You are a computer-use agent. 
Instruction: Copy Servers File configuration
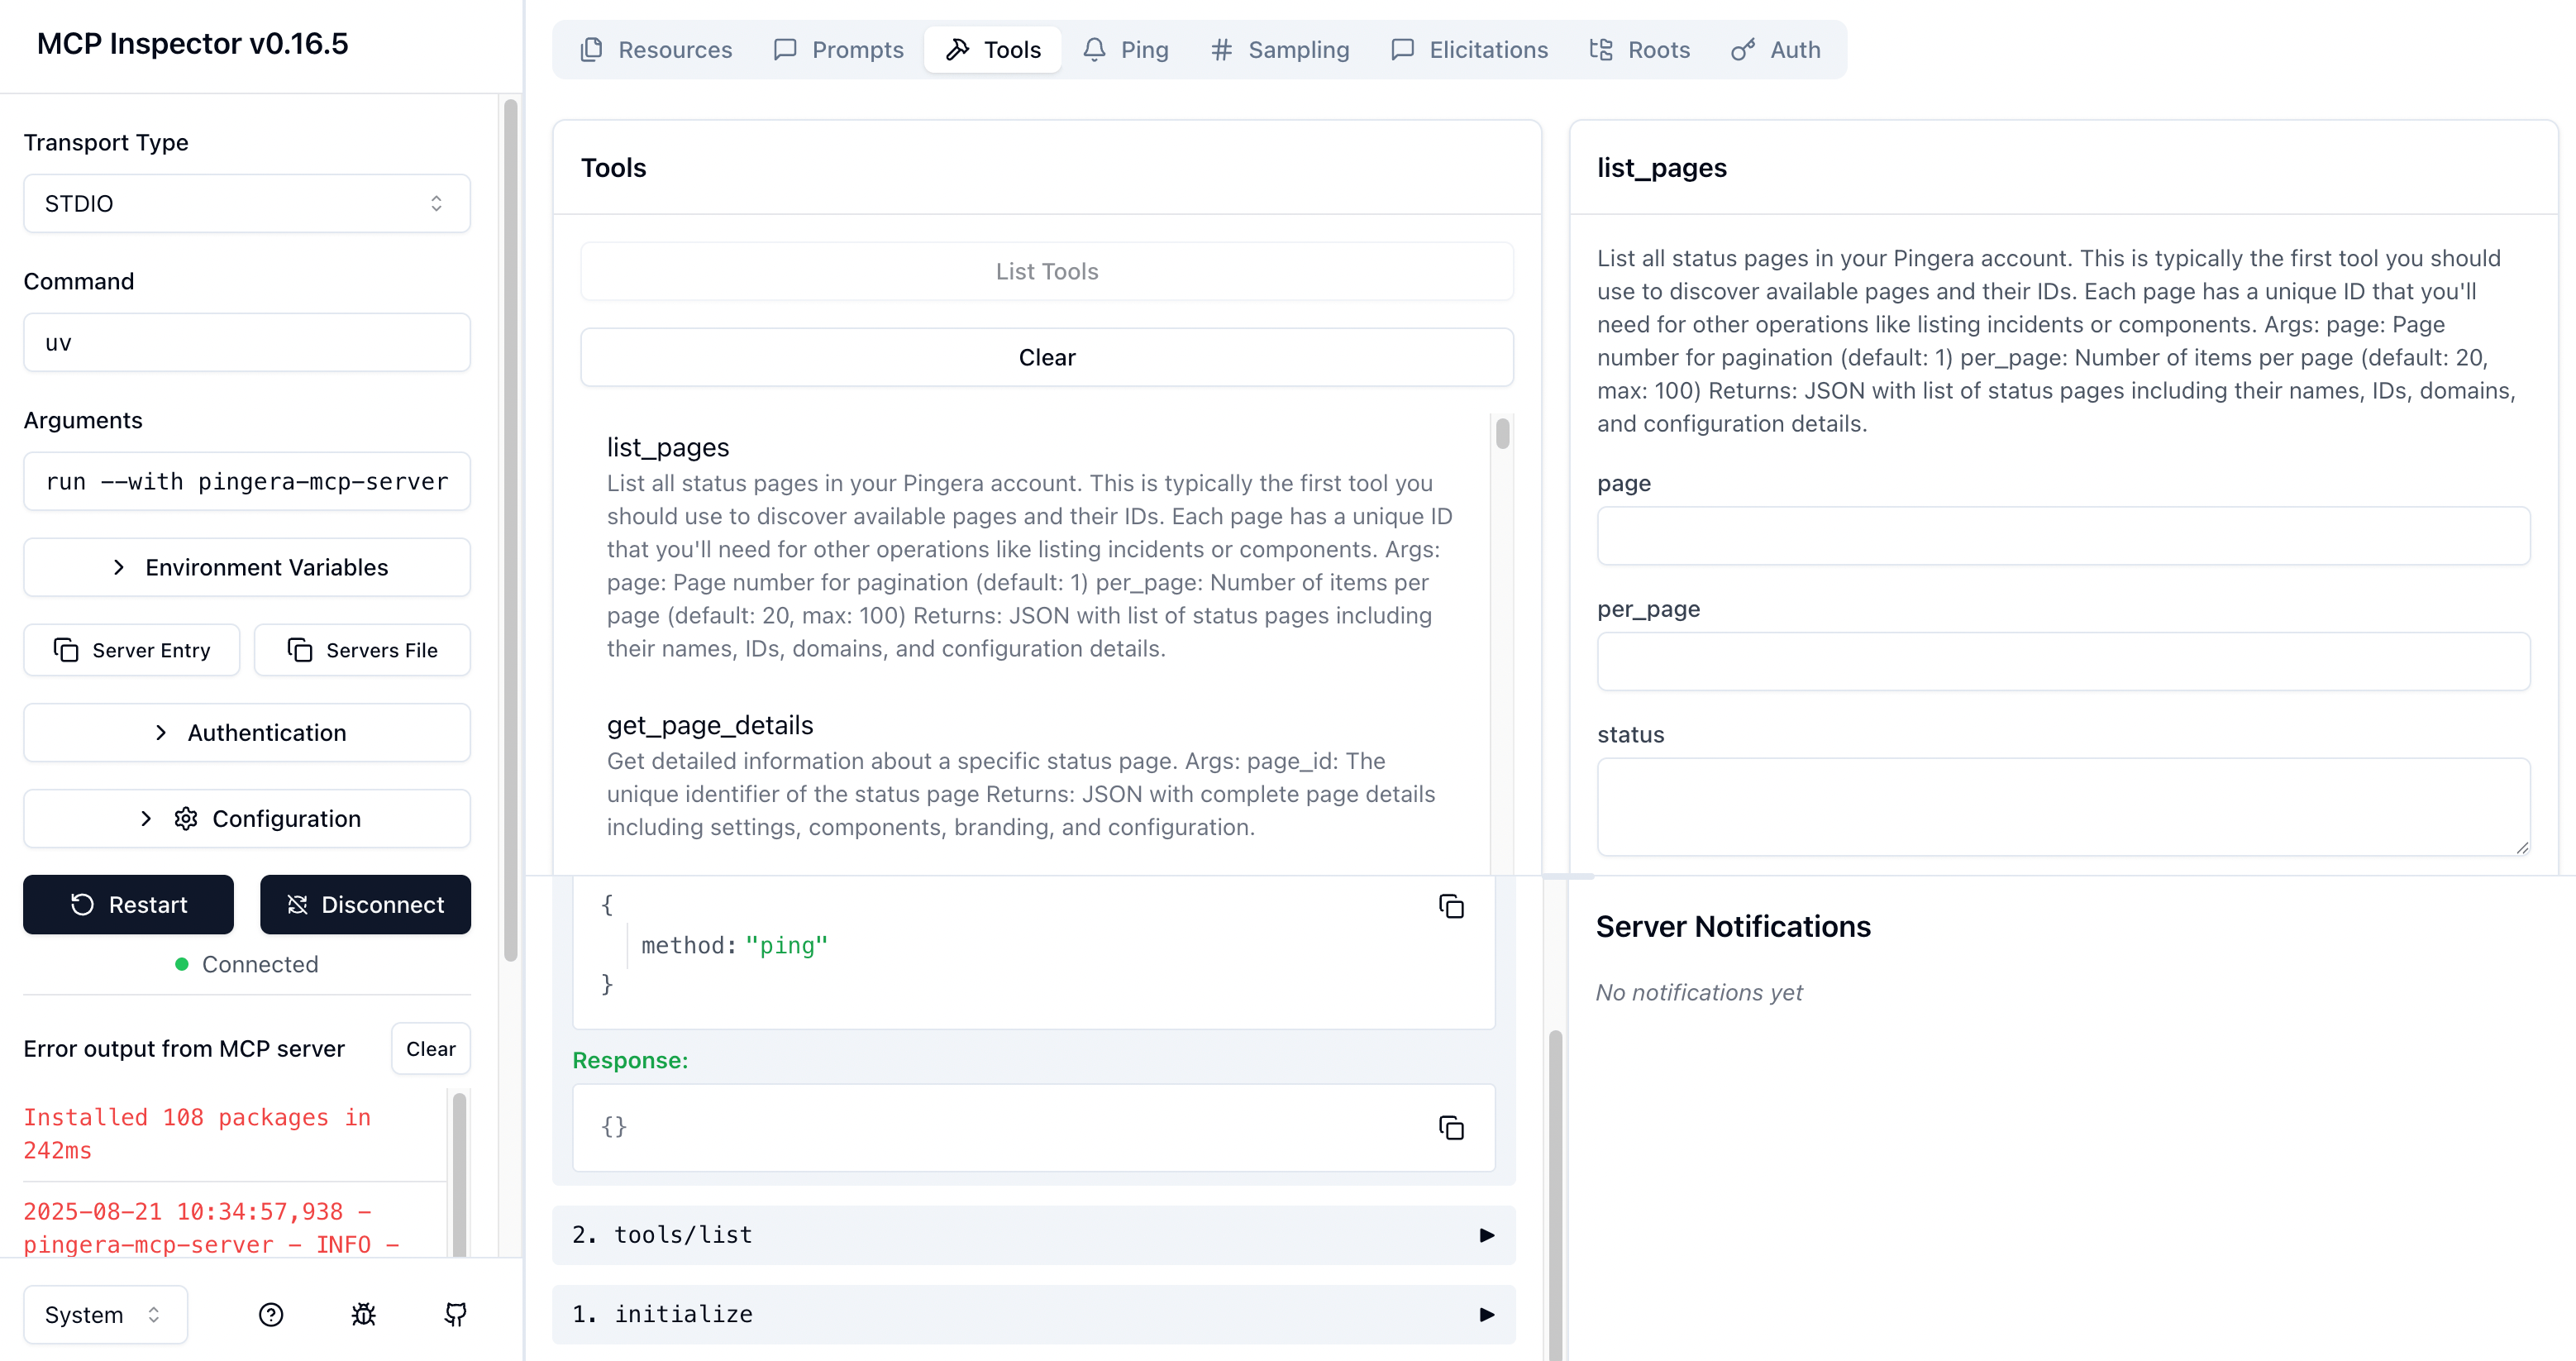[x=362, y=650]
